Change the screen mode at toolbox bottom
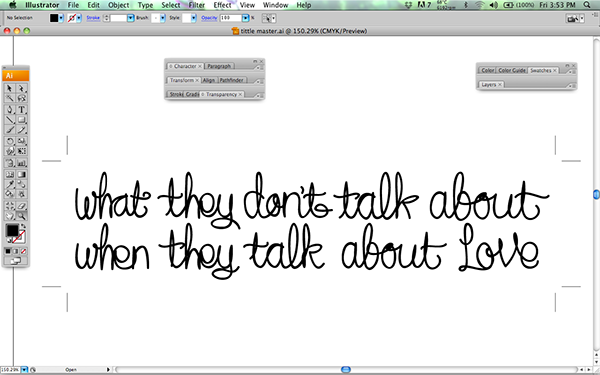The height and width of the screenshot is (375, 600). point(16,261)
